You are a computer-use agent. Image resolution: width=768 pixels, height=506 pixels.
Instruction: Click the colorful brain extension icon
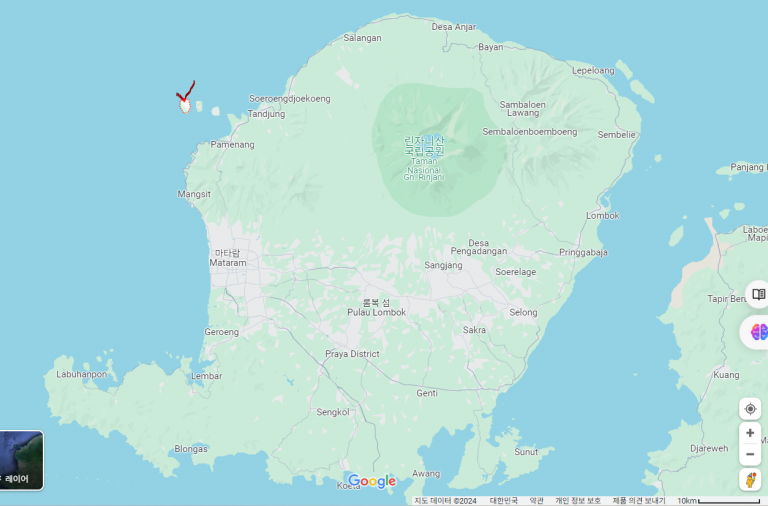pyautogui.click(x=758, y=332)
